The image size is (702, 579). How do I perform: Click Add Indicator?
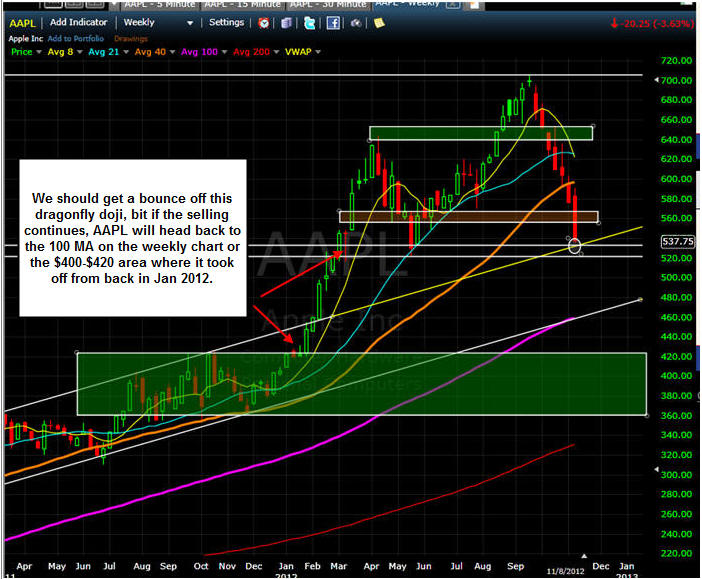coord(78,22)
